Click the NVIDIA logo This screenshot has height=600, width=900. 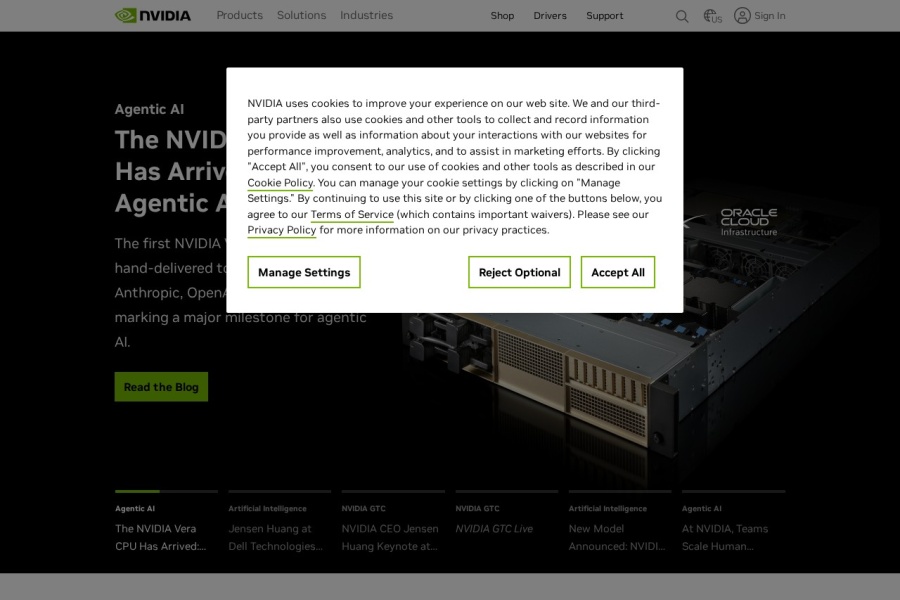153,16
